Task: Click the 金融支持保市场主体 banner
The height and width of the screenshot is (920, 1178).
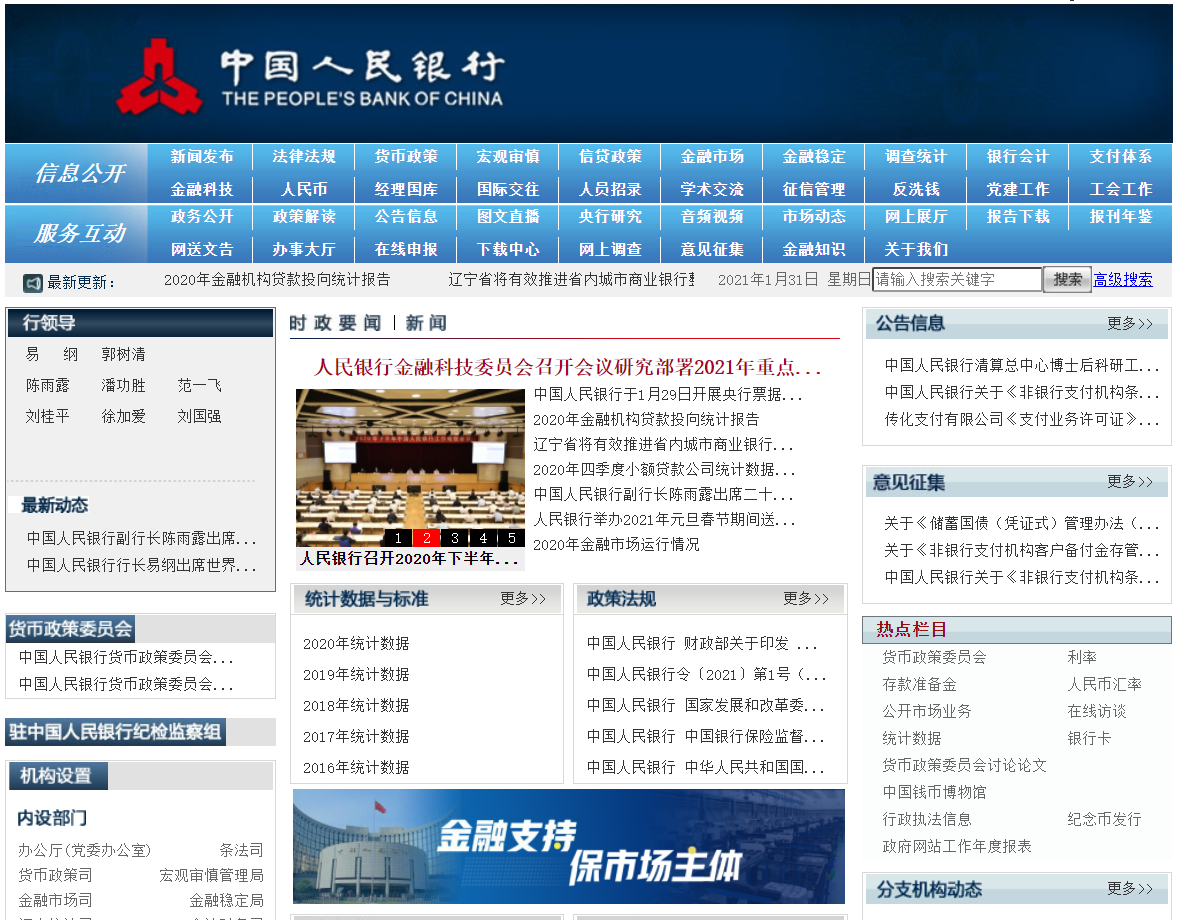Action: pyautogui.click(x=567, y=846)
